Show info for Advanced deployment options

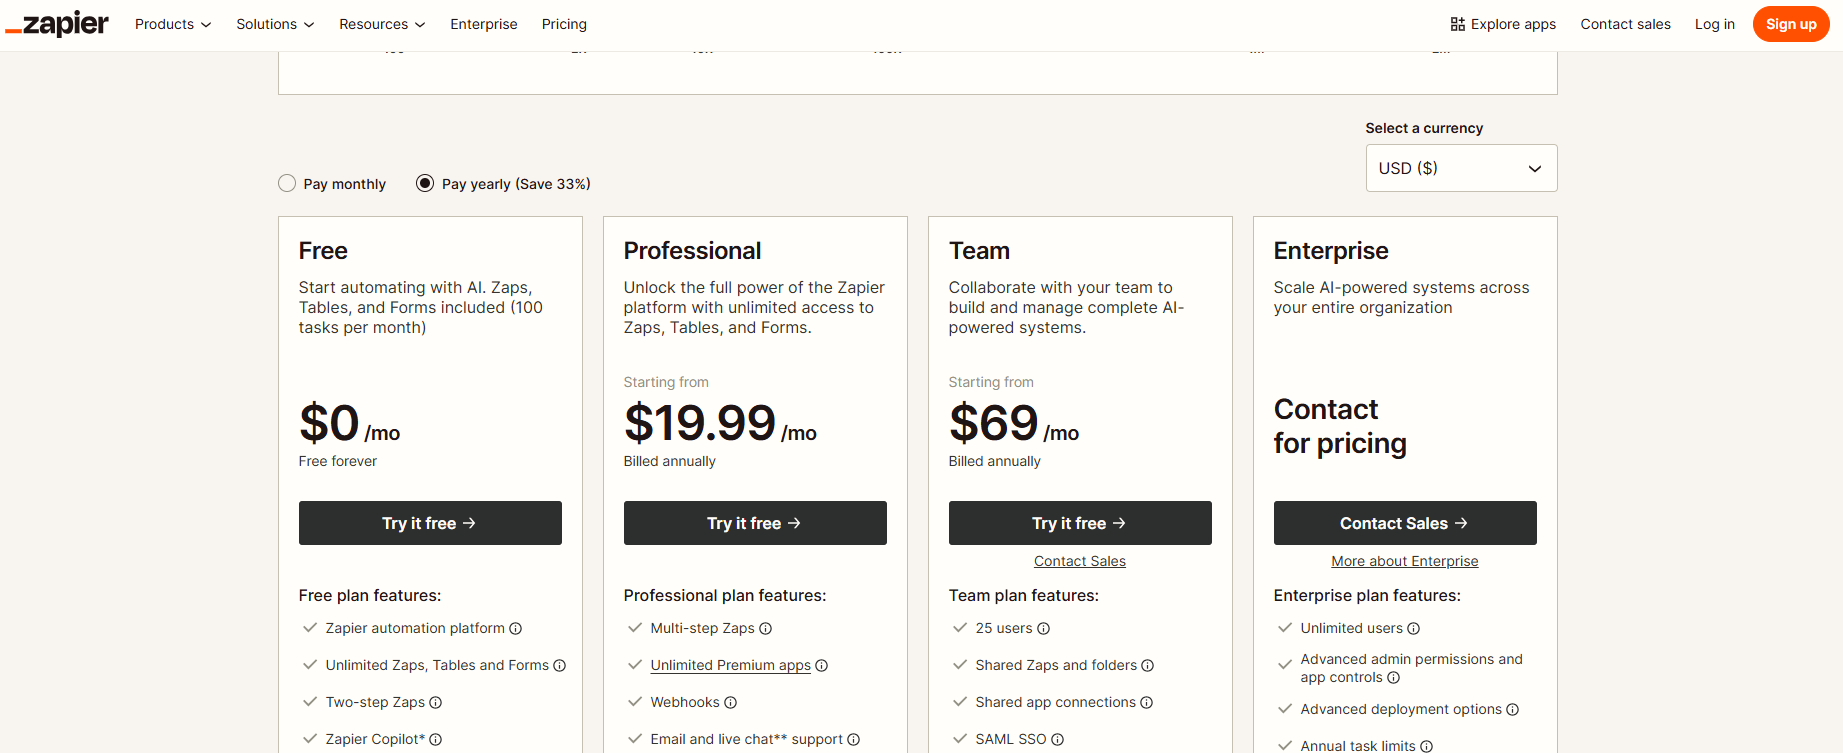click(x=1513, y=709)
